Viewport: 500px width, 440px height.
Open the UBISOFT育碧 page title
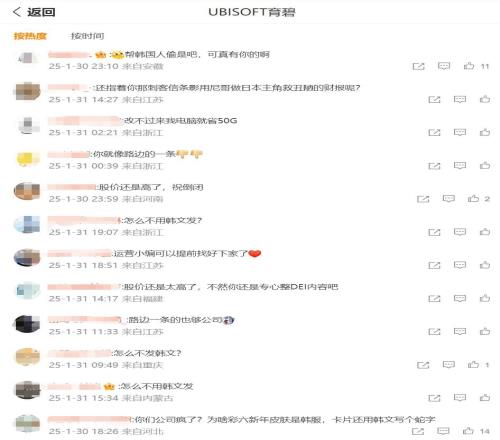(x=252, y=12)
